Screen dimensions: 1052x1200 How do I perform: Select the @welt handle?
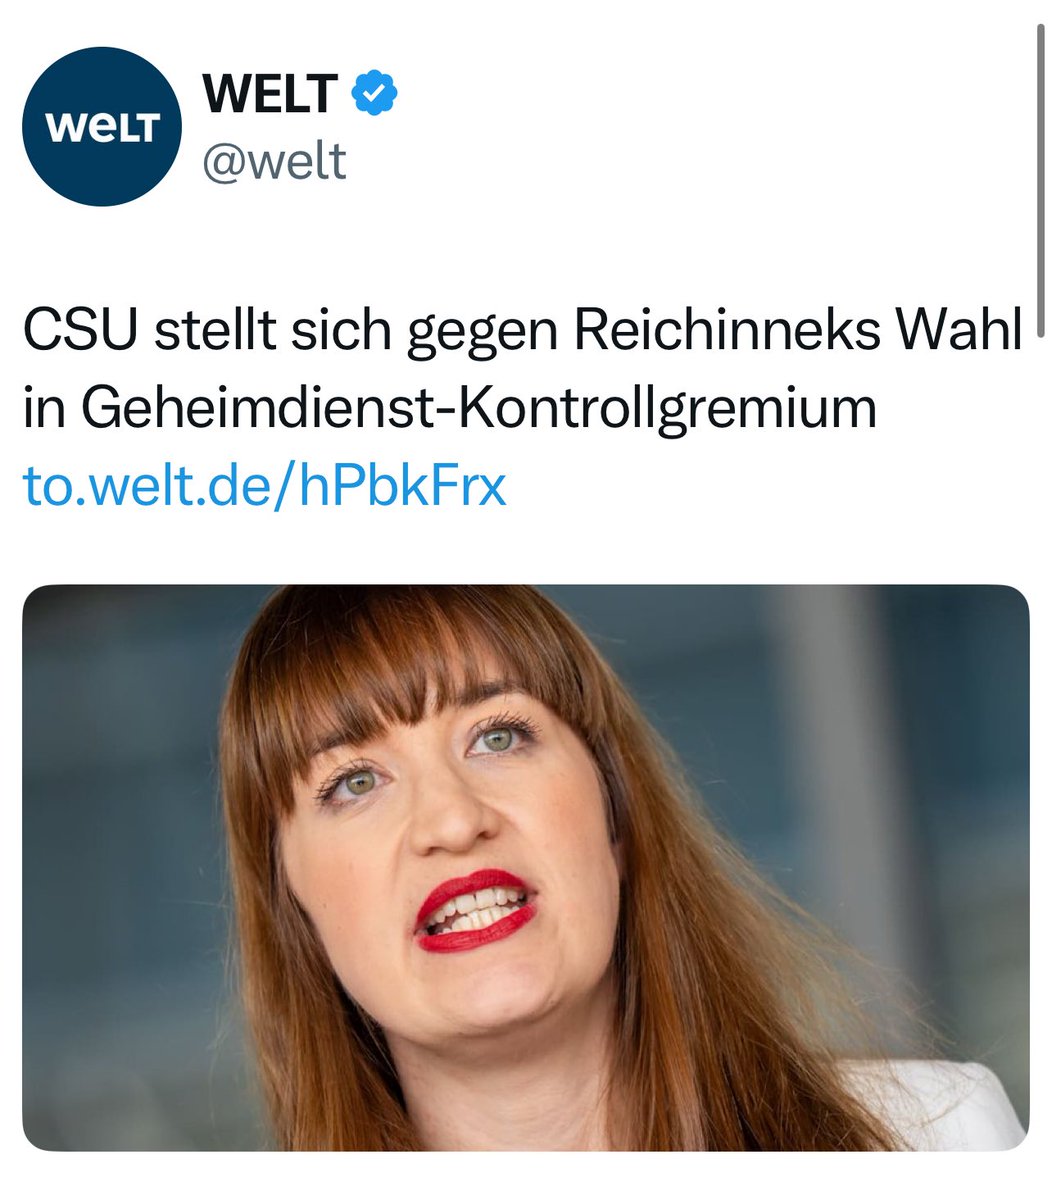[275, 161]
